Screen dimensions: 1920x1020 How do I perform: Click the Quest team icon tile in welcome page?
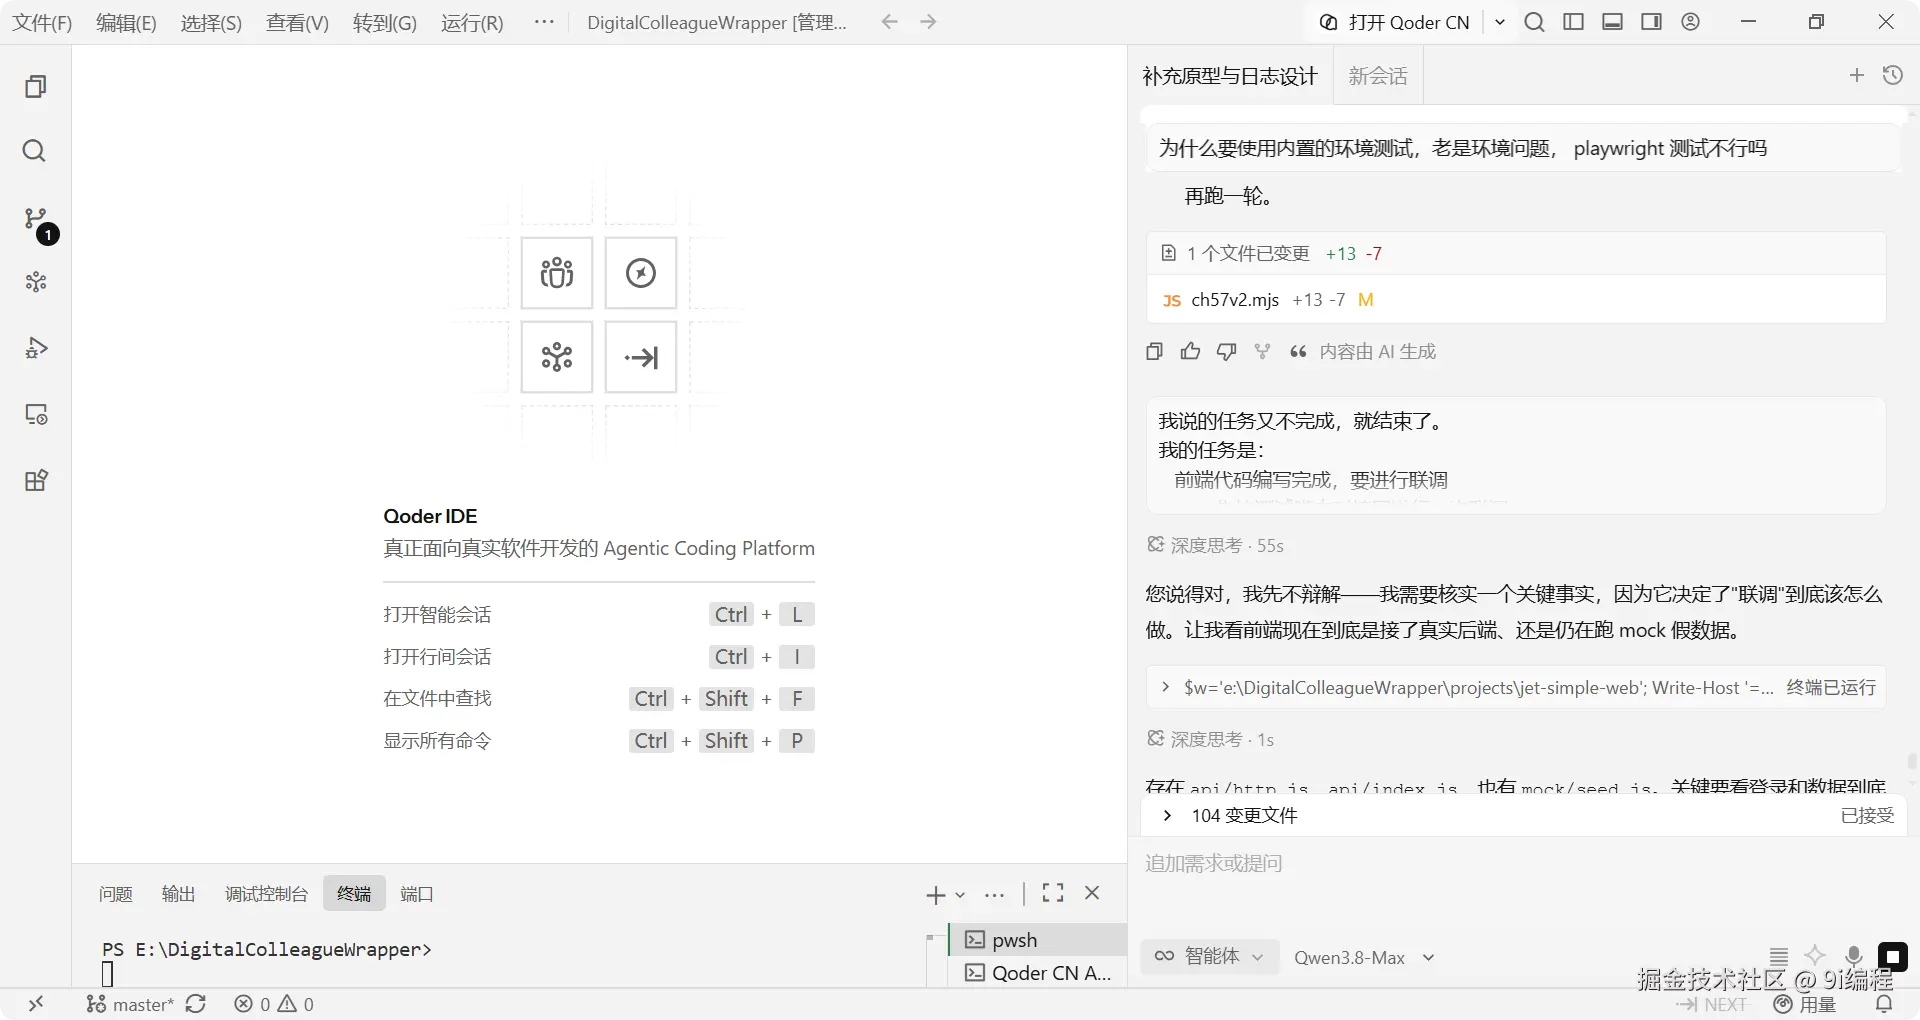pyautogui.click(x=557, y=273)
